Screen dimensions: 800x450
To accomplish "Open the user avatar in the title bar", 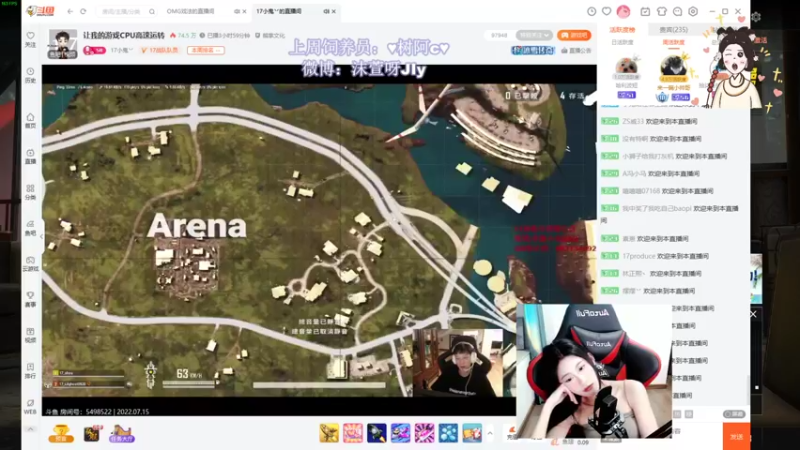I will click(623, 11).
